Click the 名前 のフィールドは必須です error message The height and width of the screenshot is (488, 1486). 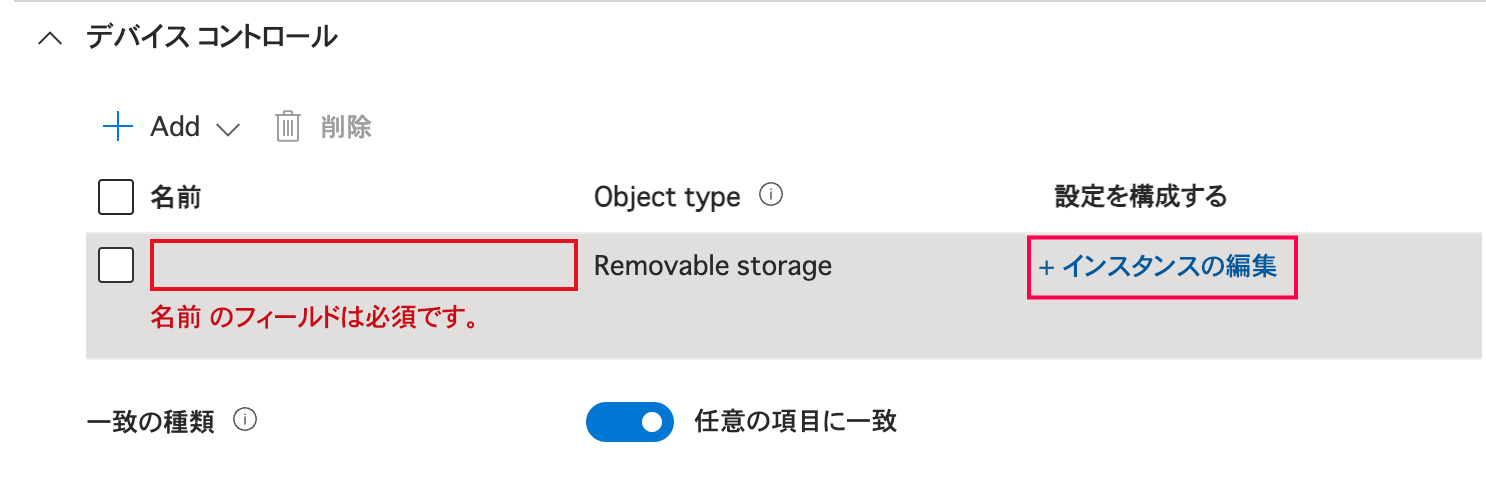[x=312, y=319]
